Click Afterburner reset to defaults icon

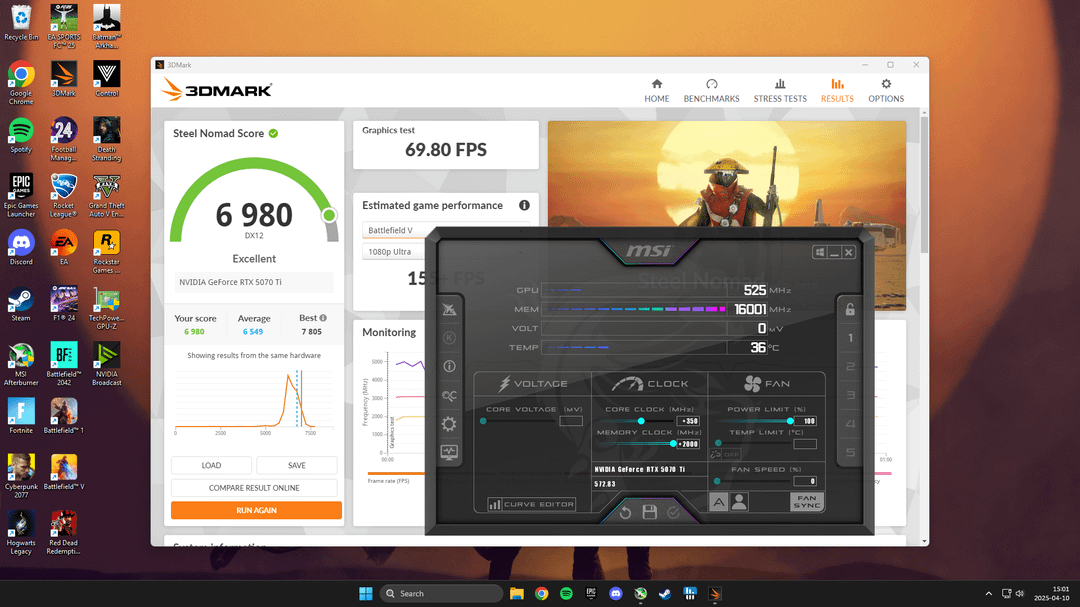tap(625, 512)
